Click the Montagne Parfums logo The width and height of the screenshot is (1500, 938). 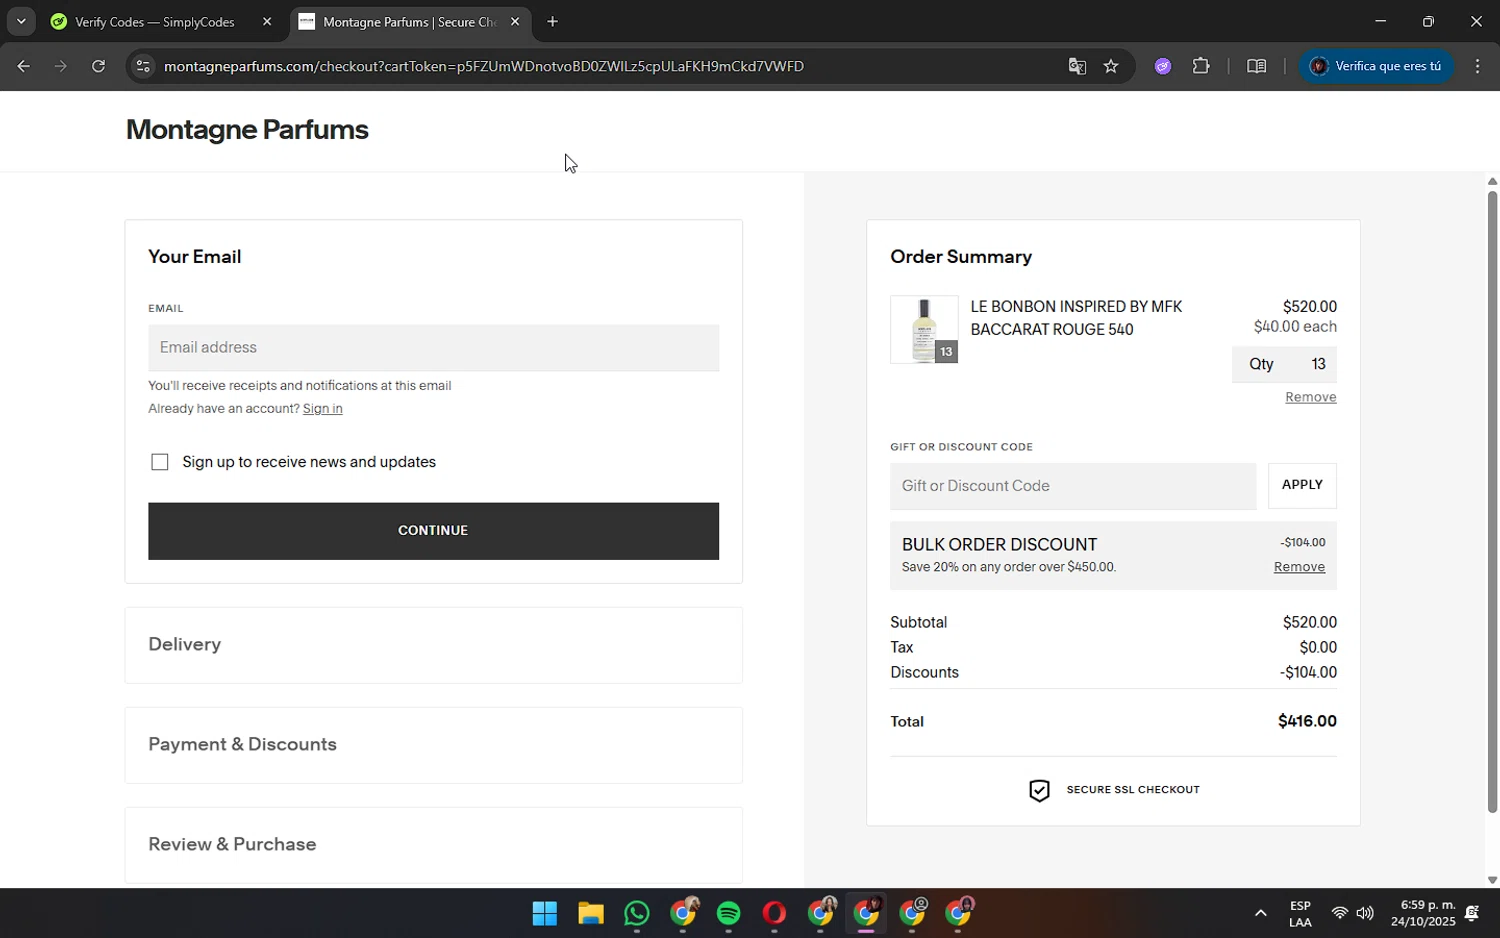247,129
